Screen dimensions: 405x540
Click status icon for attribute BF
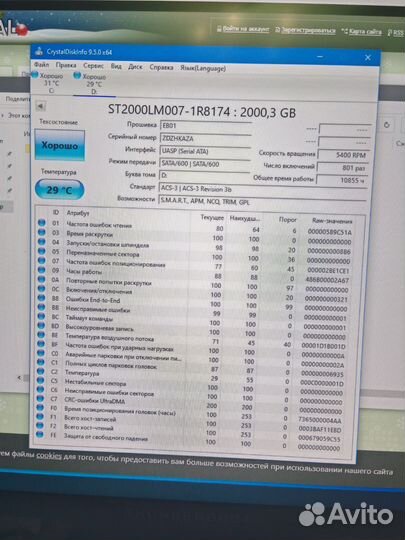click(x=41, y=344)
